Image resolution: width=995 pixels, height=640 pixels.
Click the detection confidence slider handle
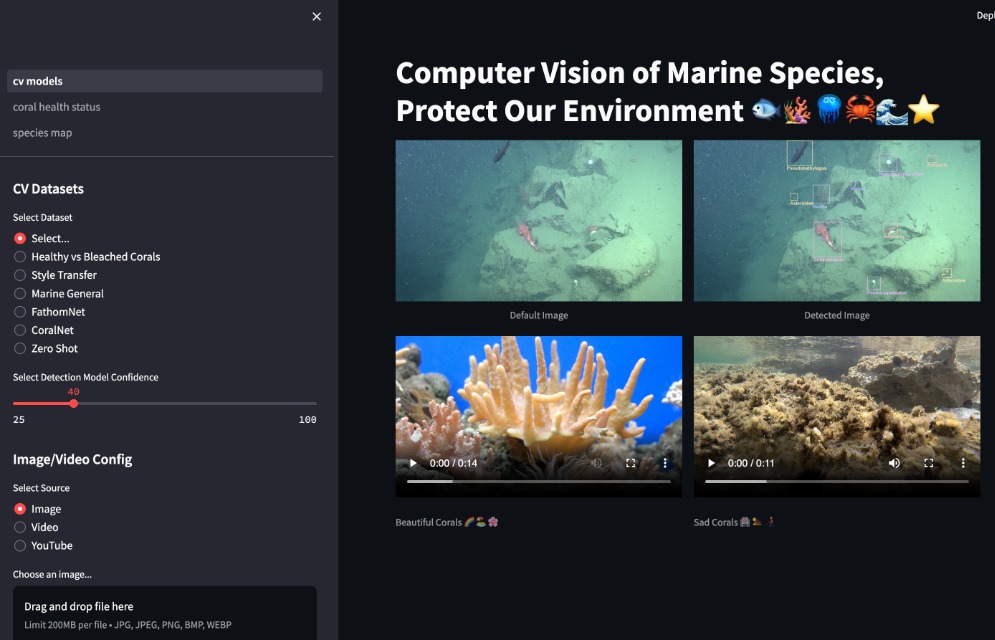tap(74, 403)
